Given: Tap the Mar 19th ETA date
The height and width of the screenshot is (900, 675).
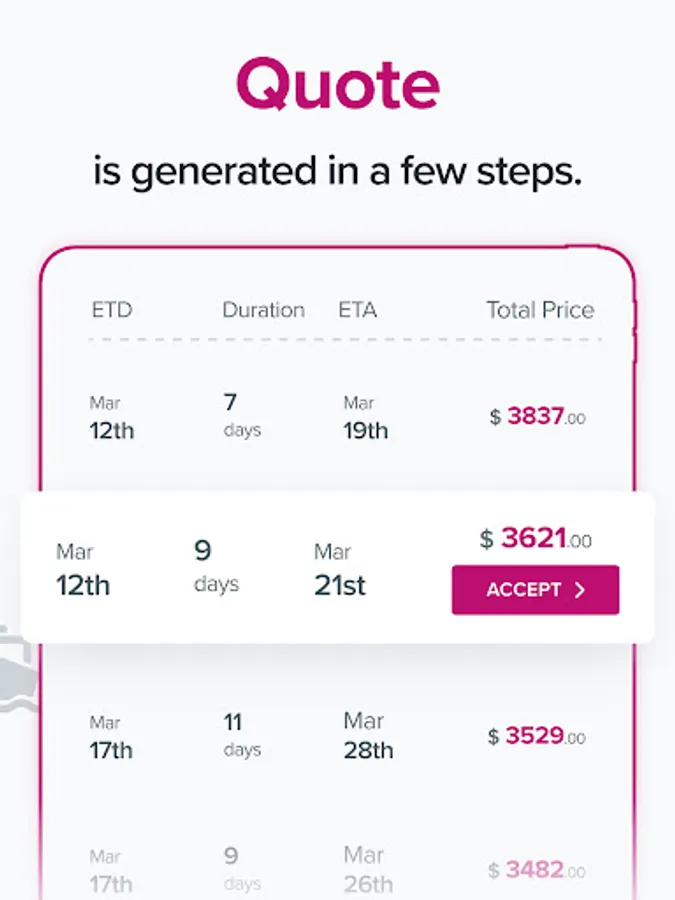Looking at the screenshot, I should tap(365, 417).
